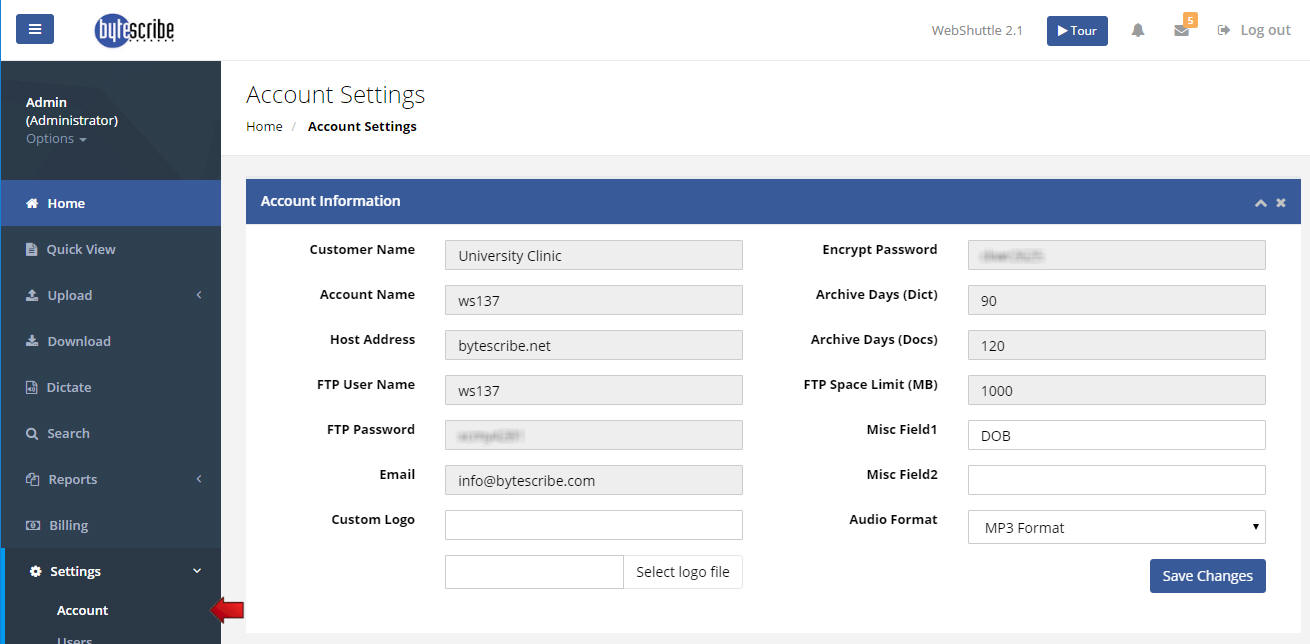
Task: Click the Host Address field
Action: 594,345
